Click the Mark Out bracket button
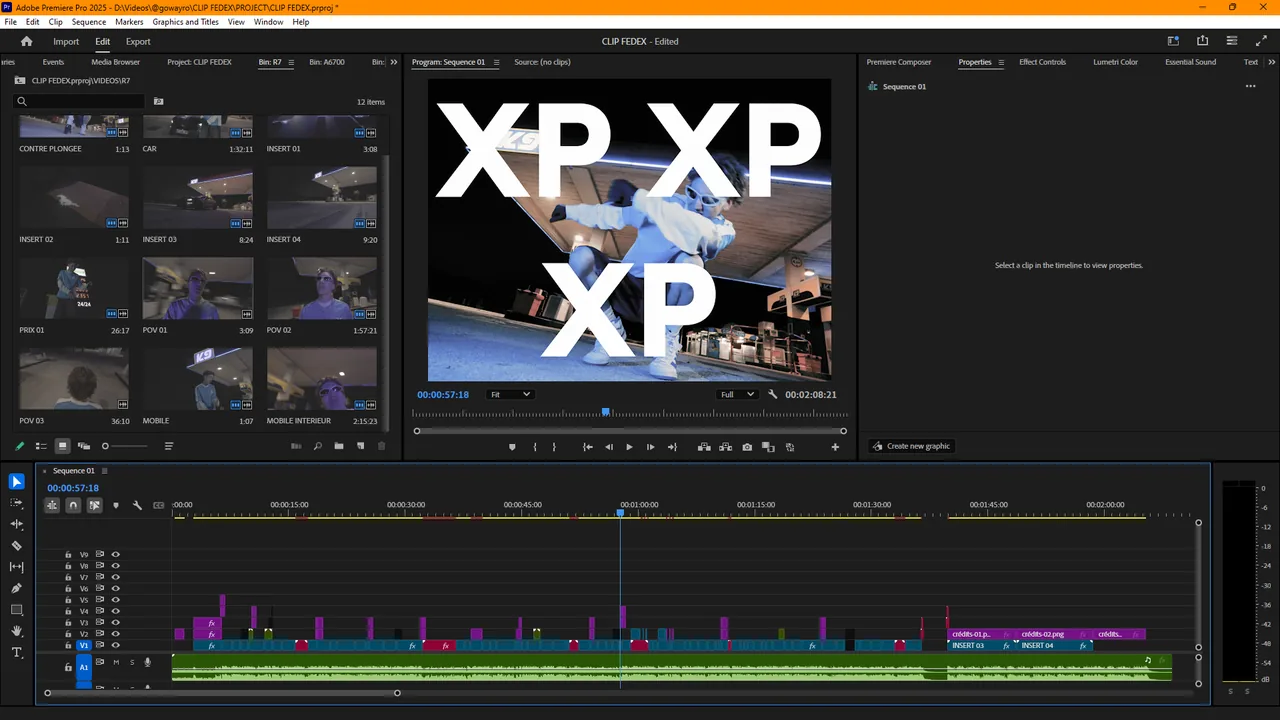1280x720 pixels. (x=554, y=447)
